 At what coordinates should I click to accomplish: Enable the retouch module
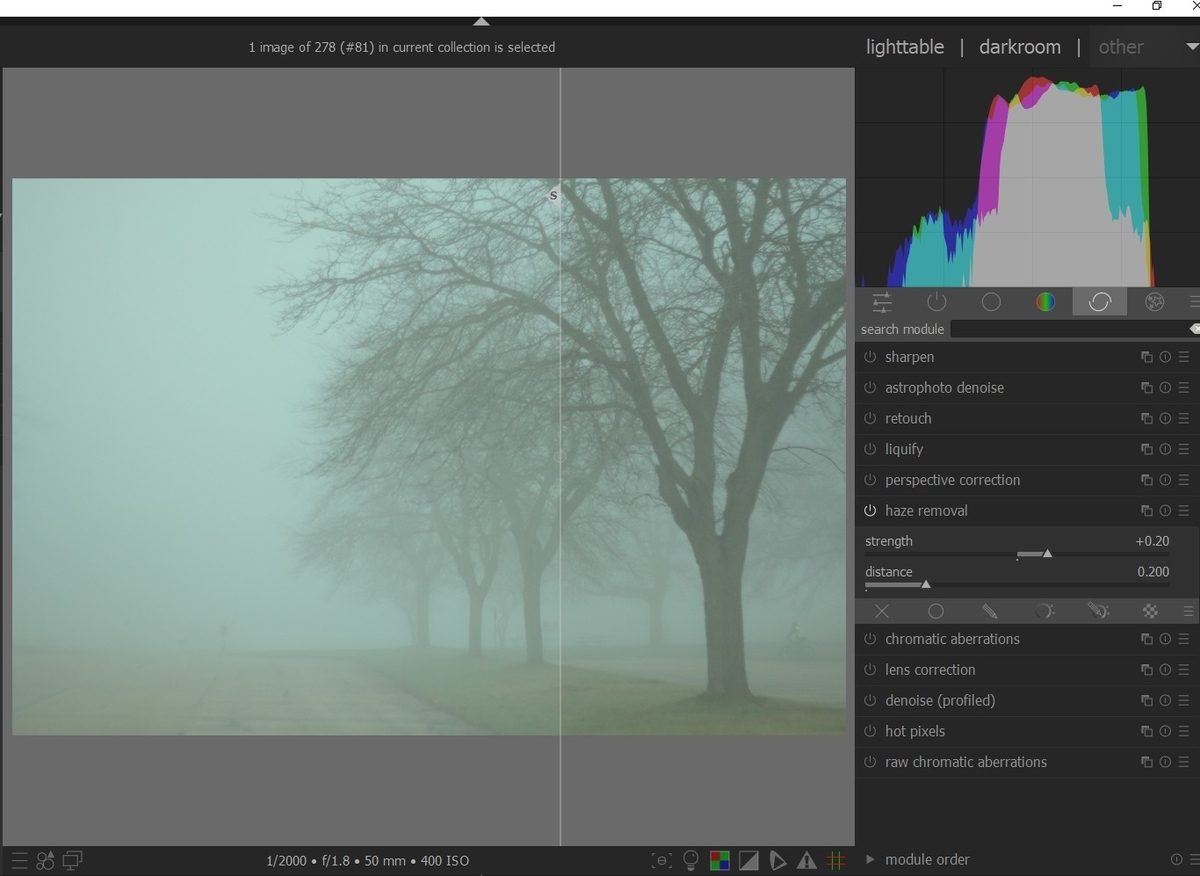(x=870, y=419)
